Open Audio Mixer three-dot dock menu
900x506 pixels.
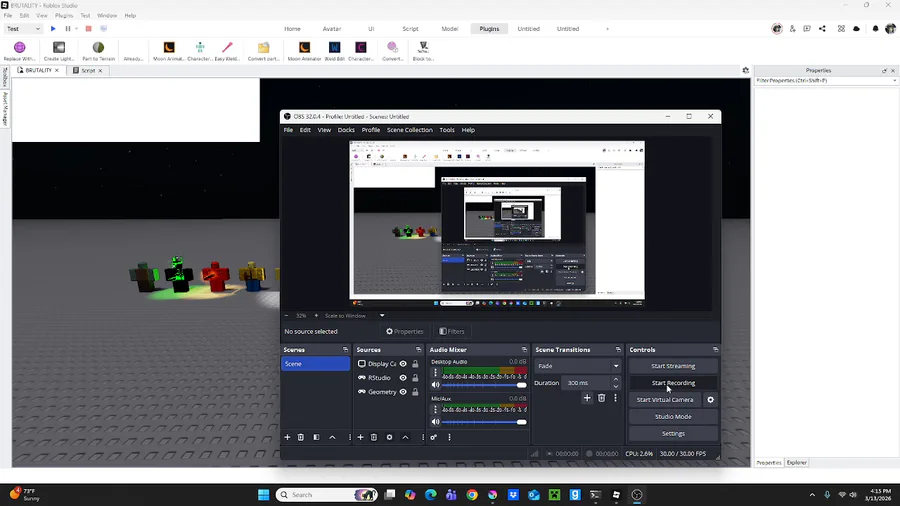pyautogui.click(x=449, y=437)
